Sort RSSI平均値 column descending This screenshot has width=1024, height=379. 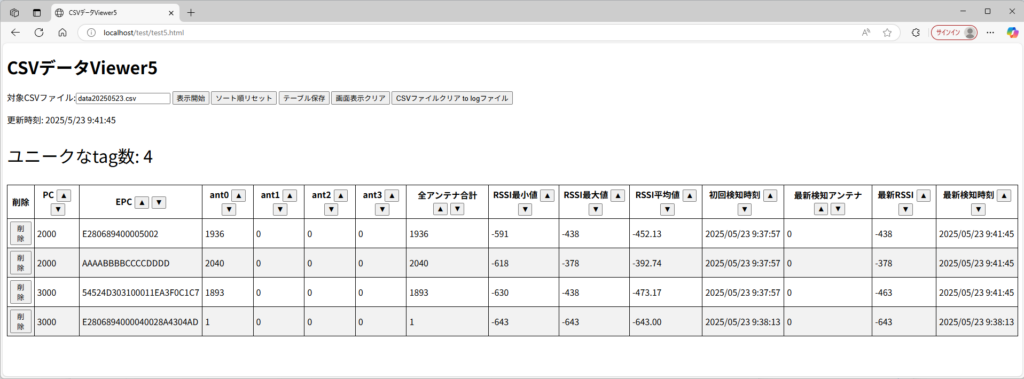666,210
